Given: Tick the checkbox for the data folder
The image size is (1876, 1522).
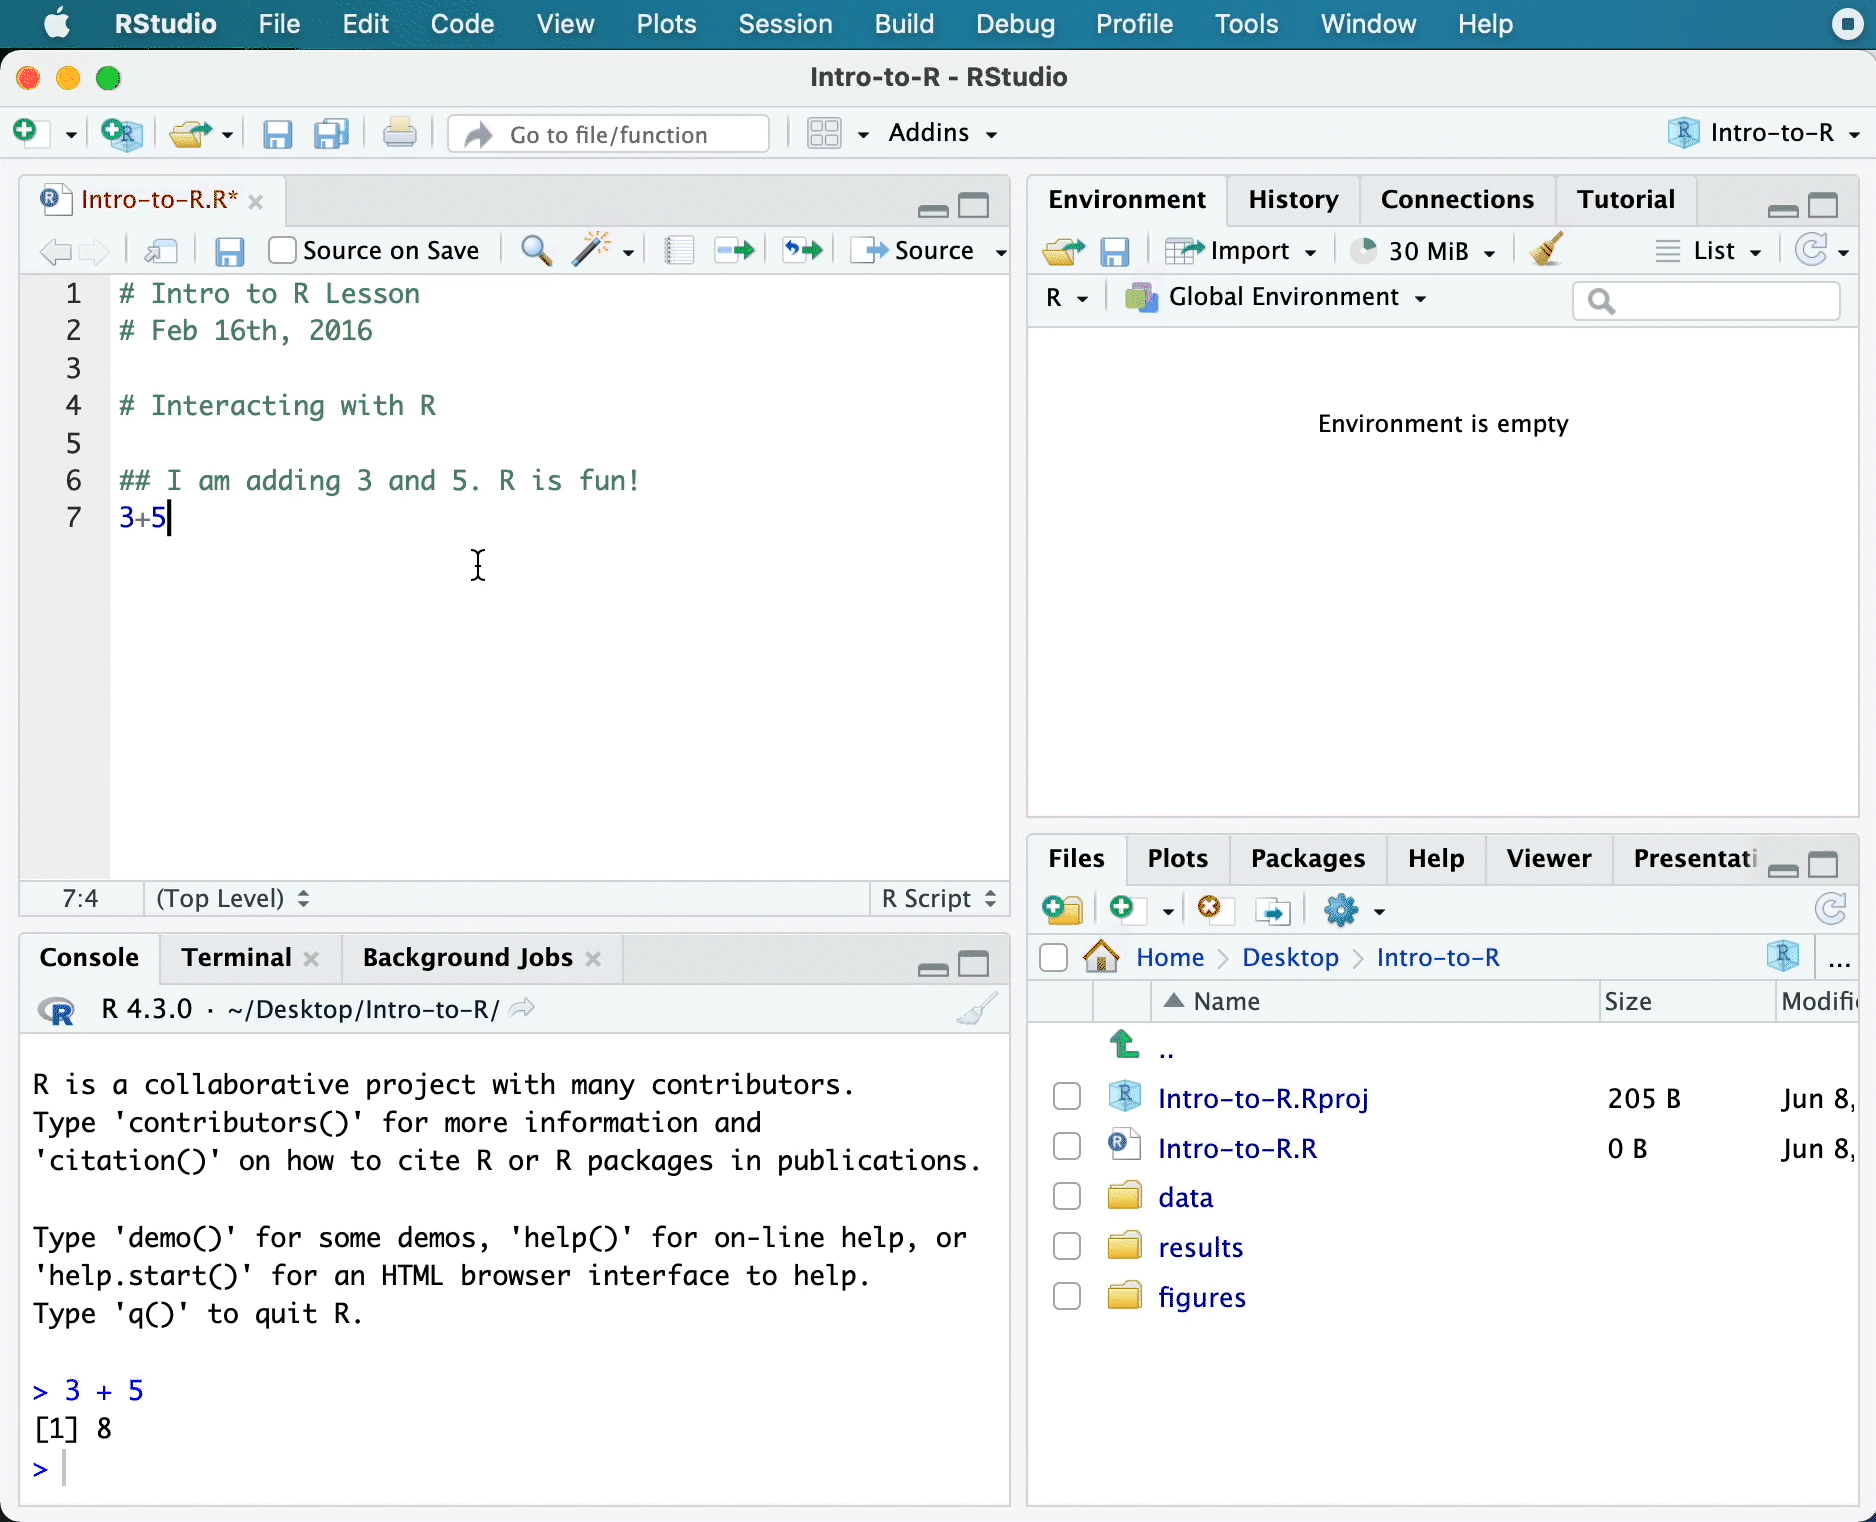Looking at the screenshot, I should [x=1067, y=1197].
